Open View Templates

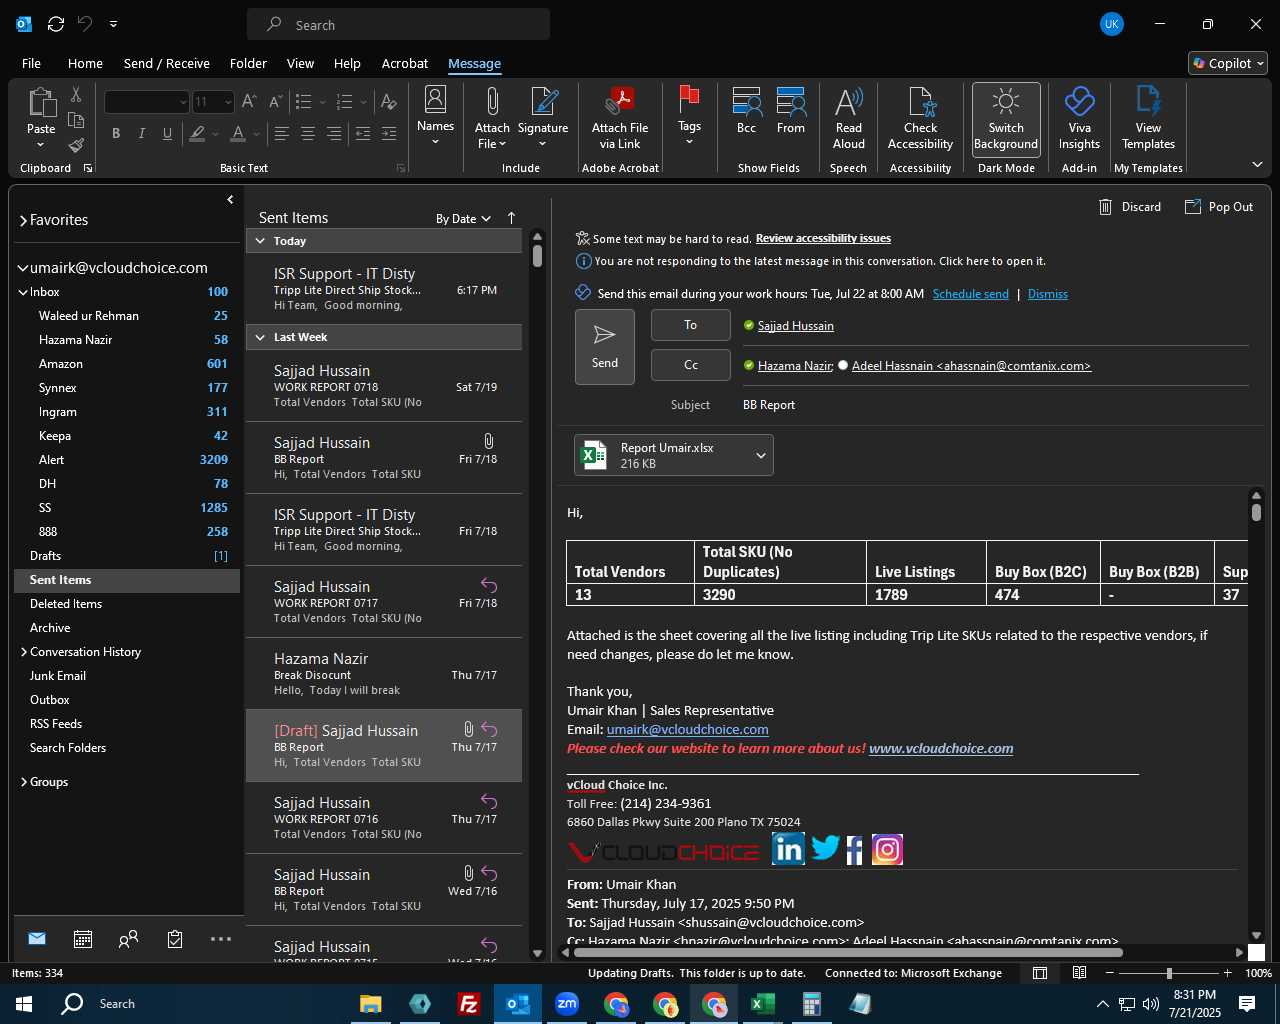[1148, 119]
